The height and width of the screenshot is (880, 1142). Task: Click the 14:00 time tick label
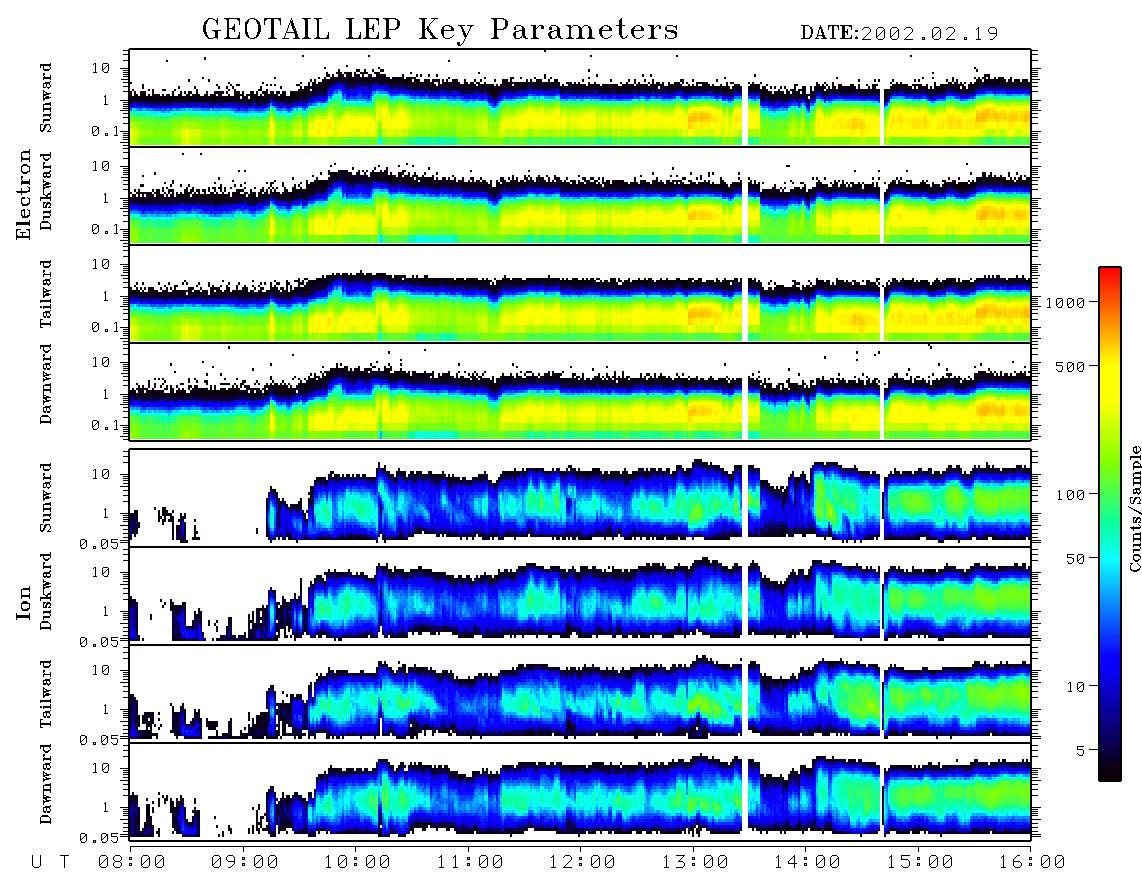click(807, 862)
